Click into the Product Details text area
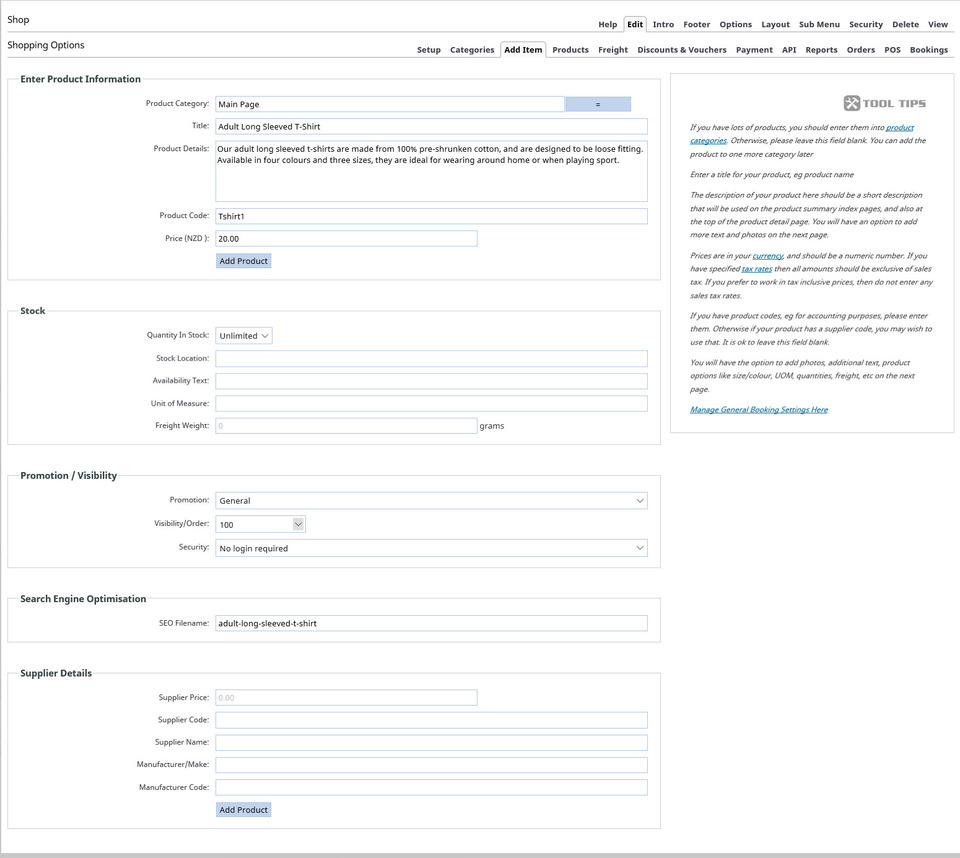Image resolution: width=960 pixels, height=858 pixels. pyautogui.click(x=431, y=171)
